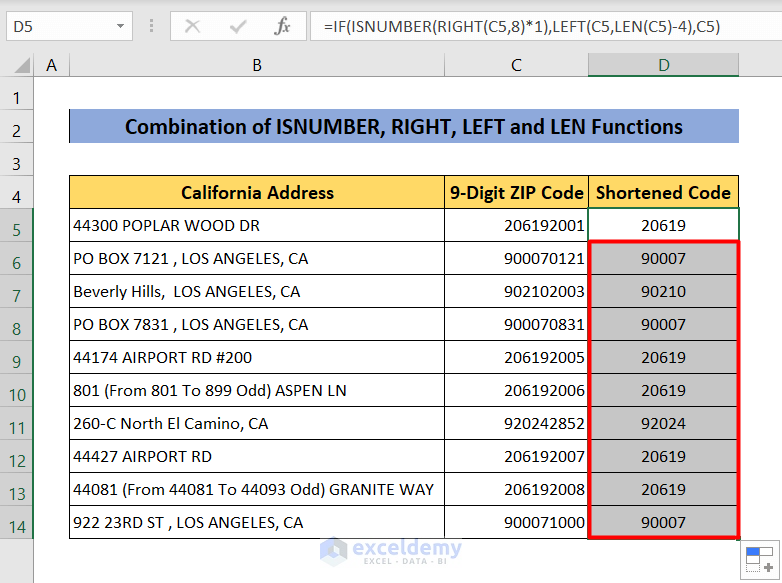The height and width of the screenshot is (583, 782).
Task: Select cell D5 containing 20619
Action: coord(663,226)
